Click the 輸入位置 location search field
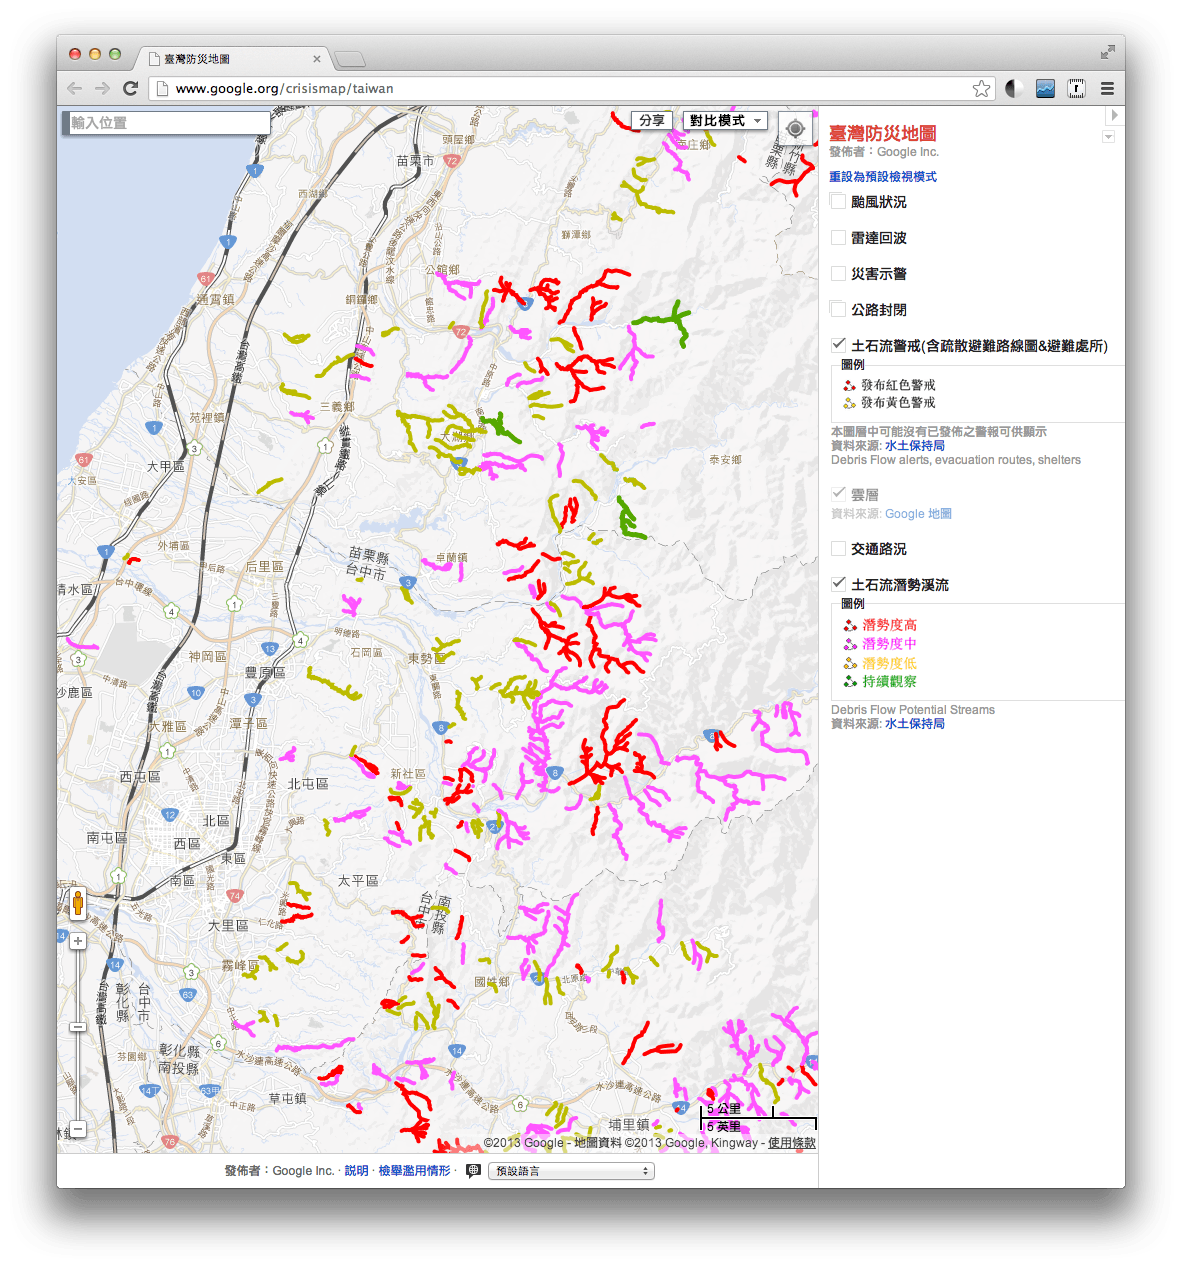 [x=166, y=122]
